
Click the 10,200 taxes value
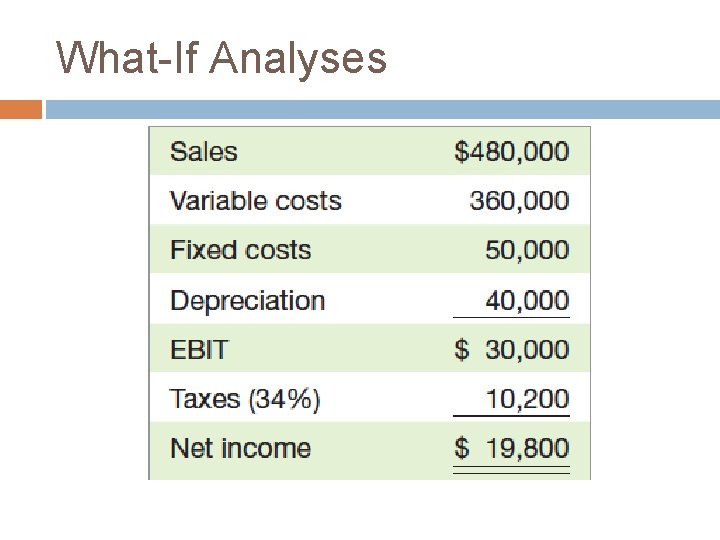click(527, 399)
